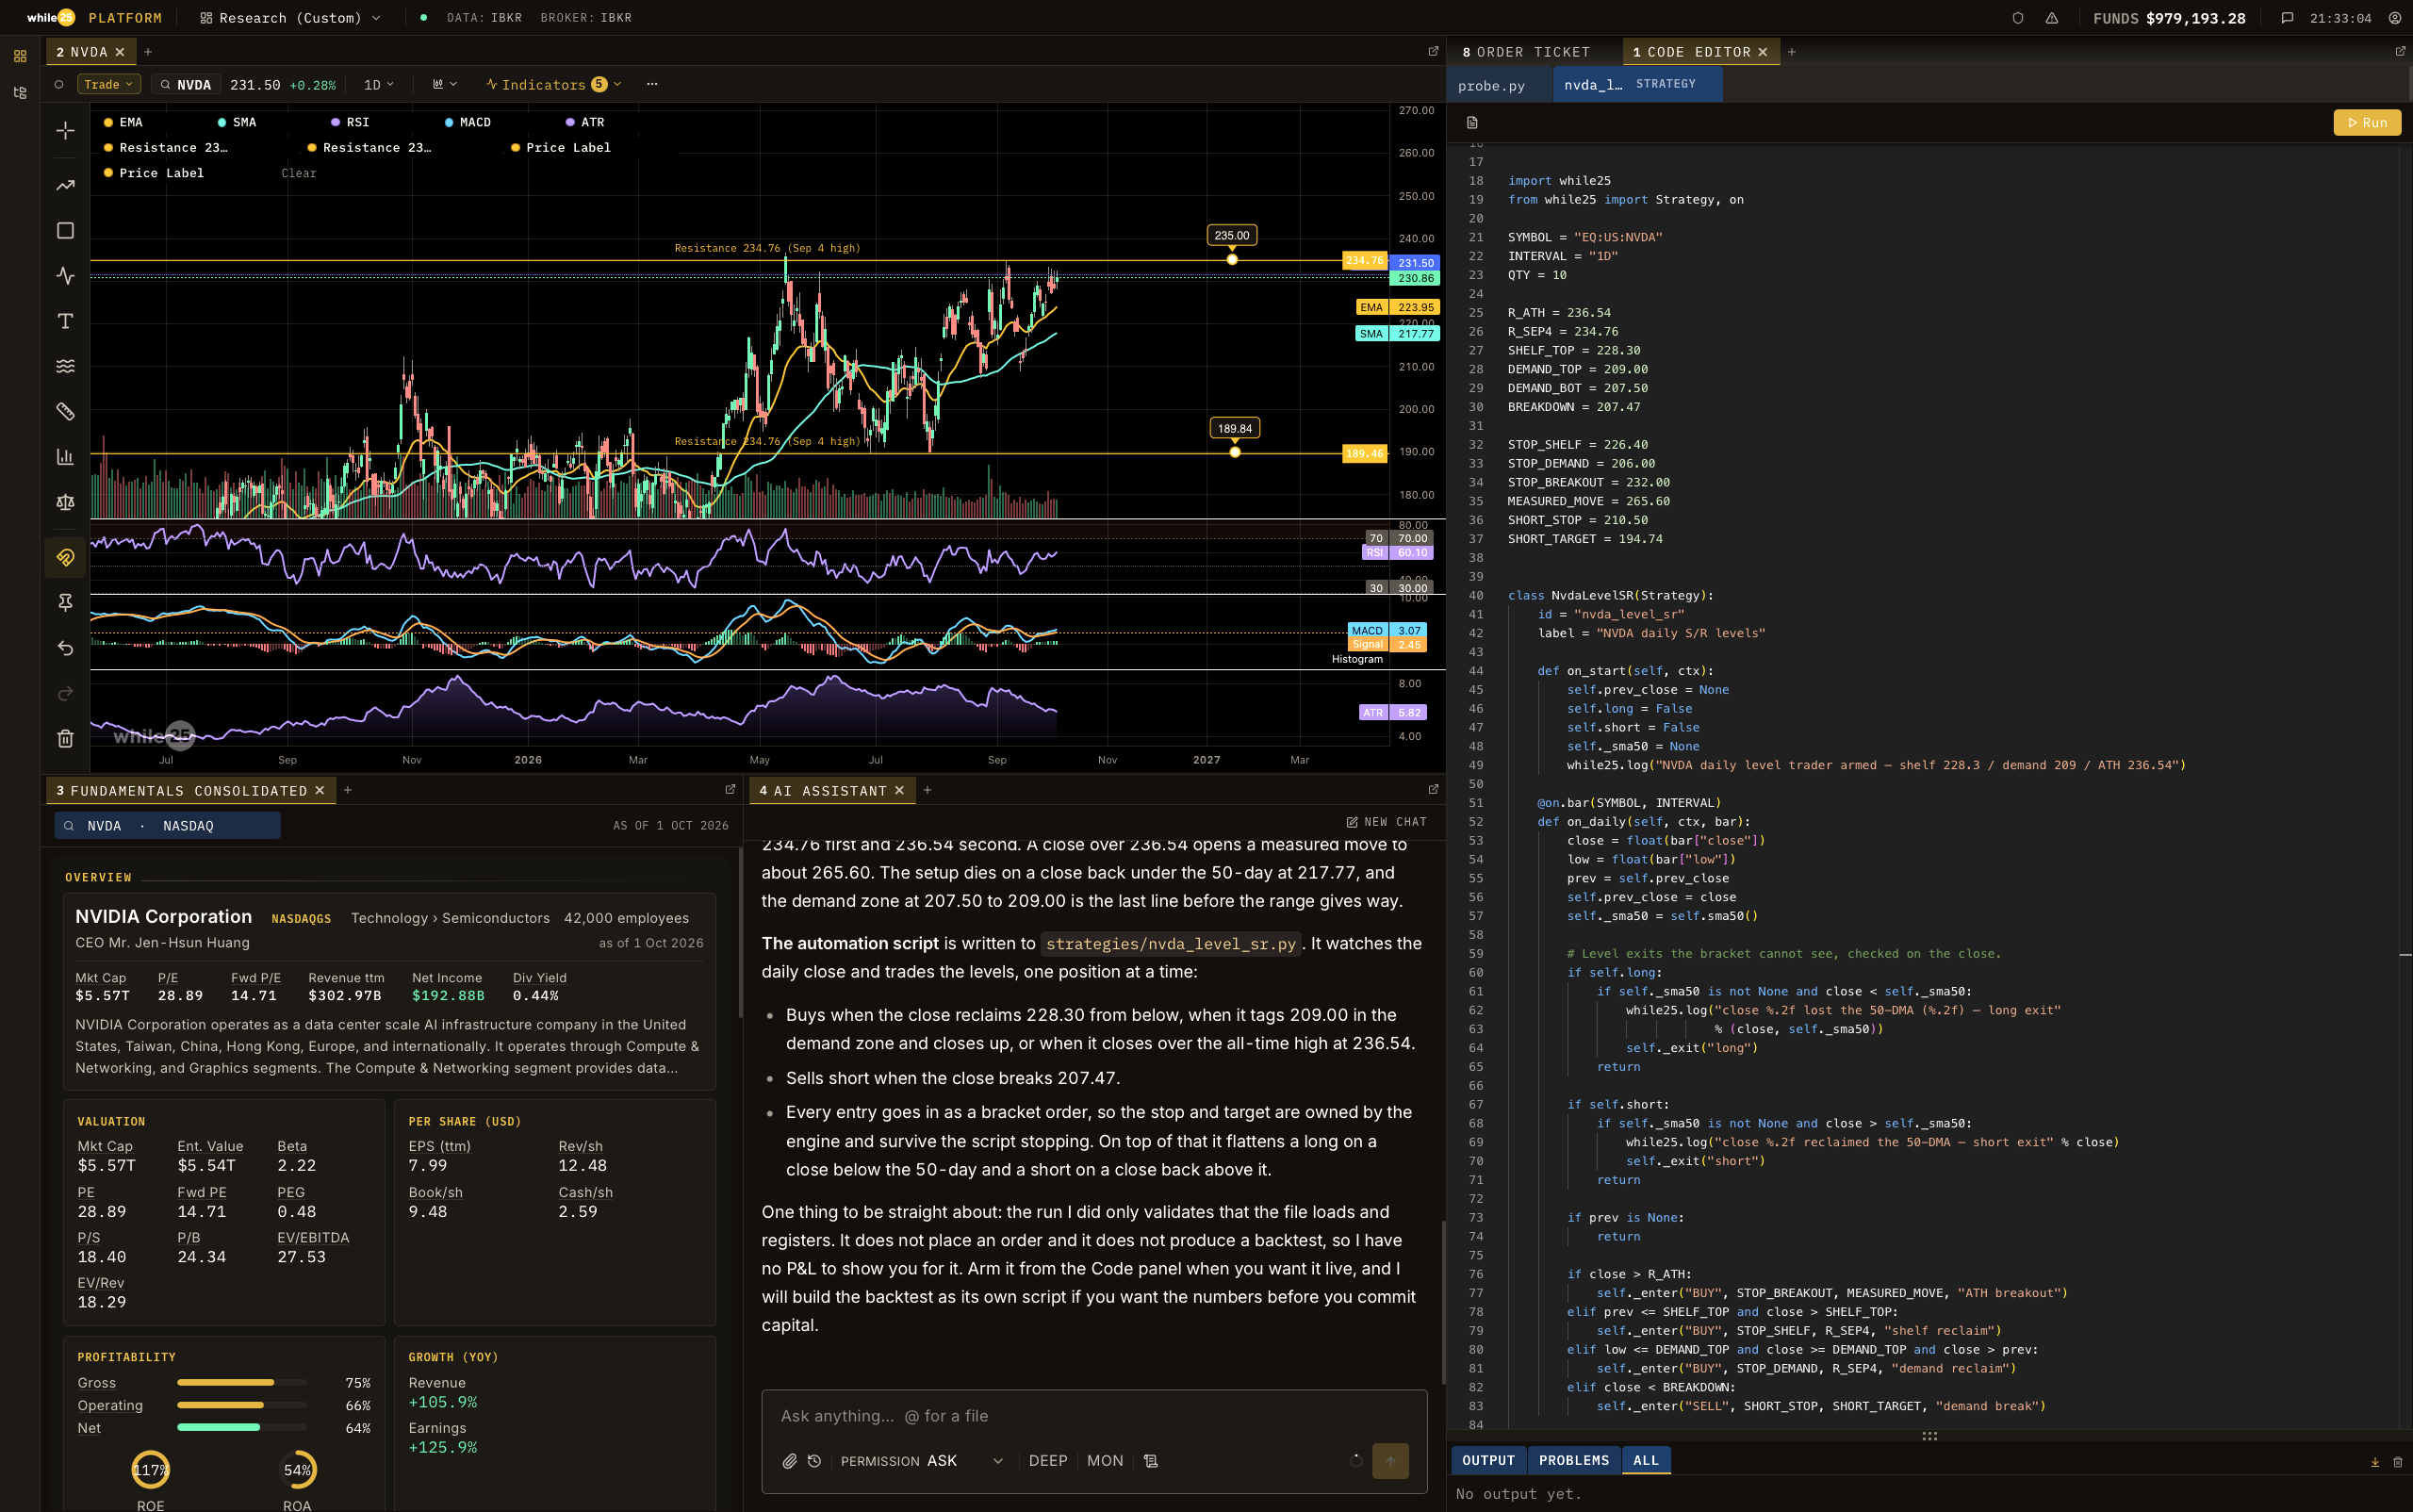Open the notifications warning triangle icon
The width and height of the screenshot is (2413, 1512).
point(2052,18)
